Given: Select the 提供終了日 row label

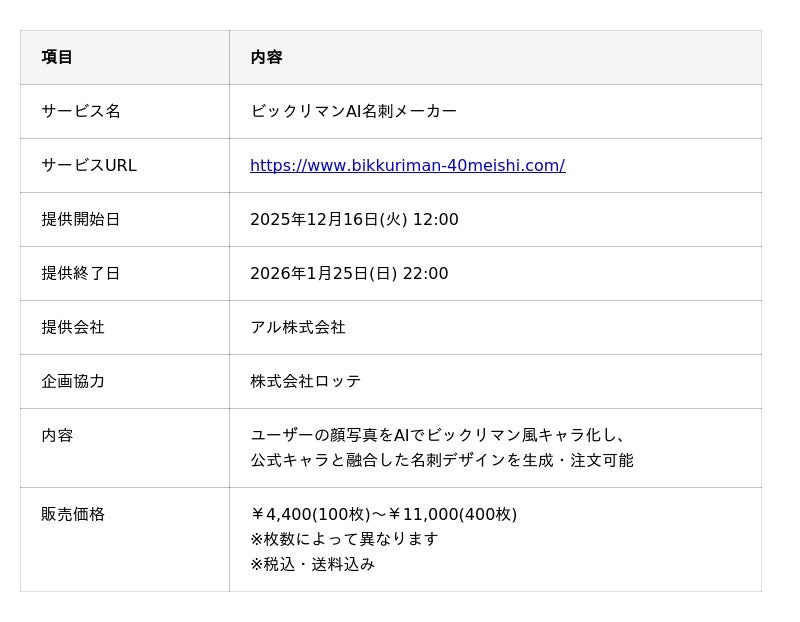Looking at the screenshot, I should (x=81, y=273).
